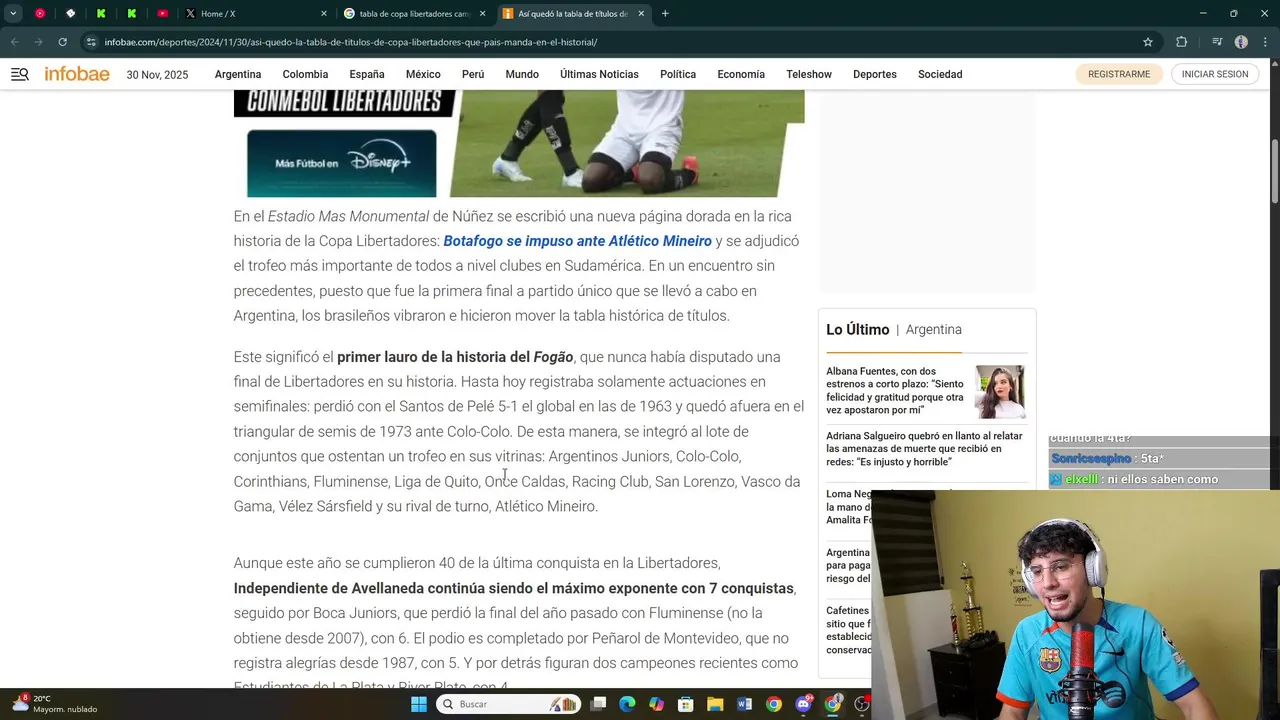Viewport: 1280px width, 720px height.
Task: Close the 'Así quedó la tabla de títulos' tab
Action: point(641,14)
